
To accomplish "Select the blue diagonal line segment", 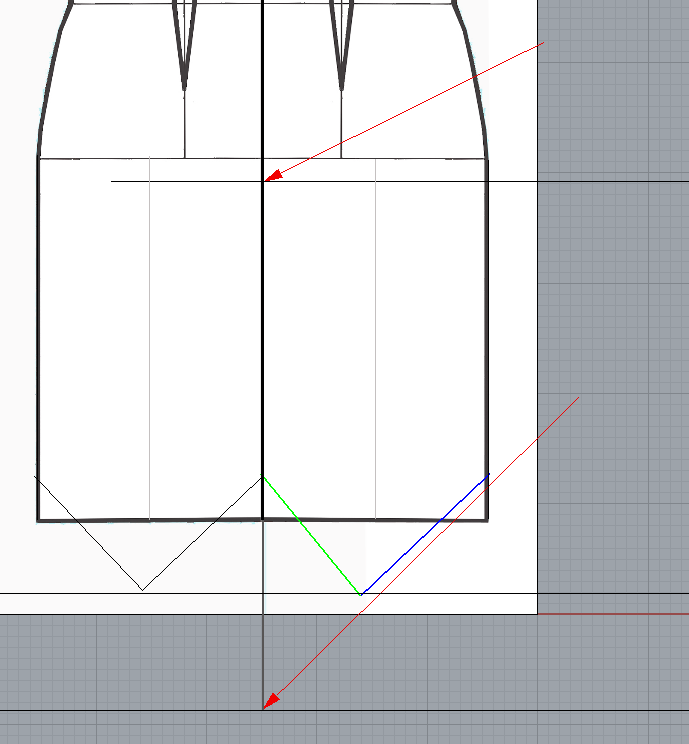I will tap(425, 534).
